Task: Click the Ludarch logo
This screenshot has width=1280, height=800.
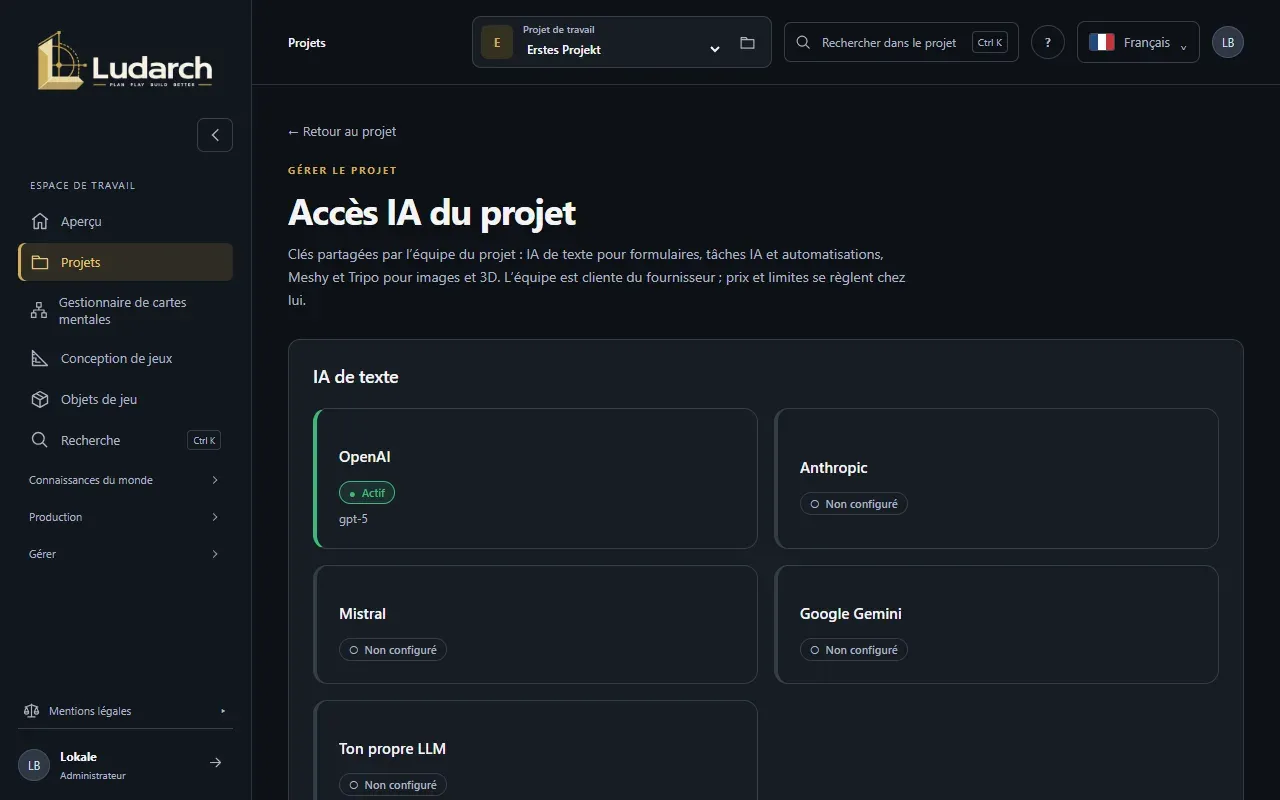Action: (x=125, y=61)
